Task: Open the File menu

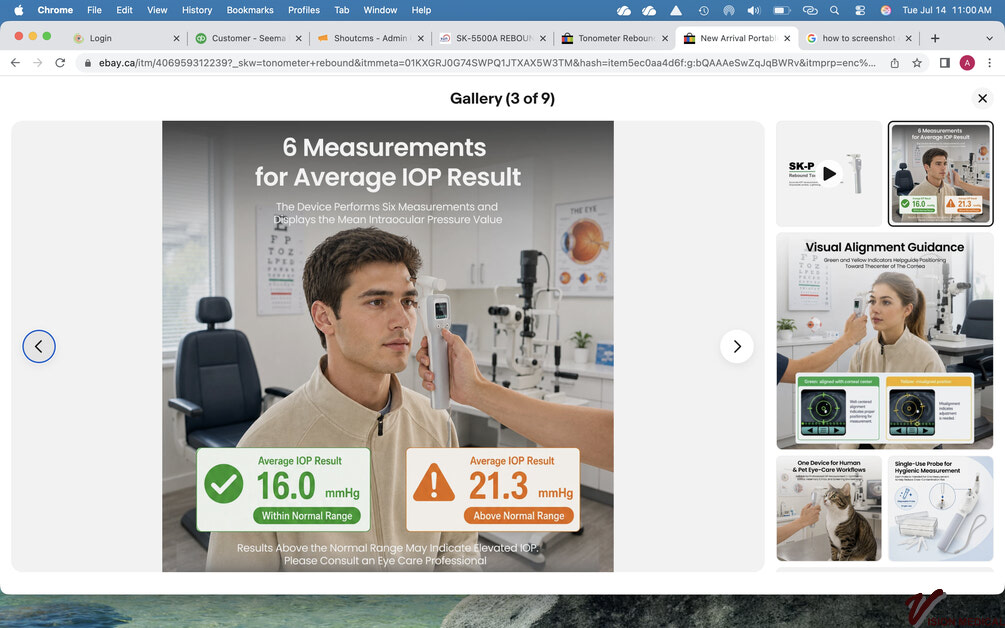Action: pos(94,10)
